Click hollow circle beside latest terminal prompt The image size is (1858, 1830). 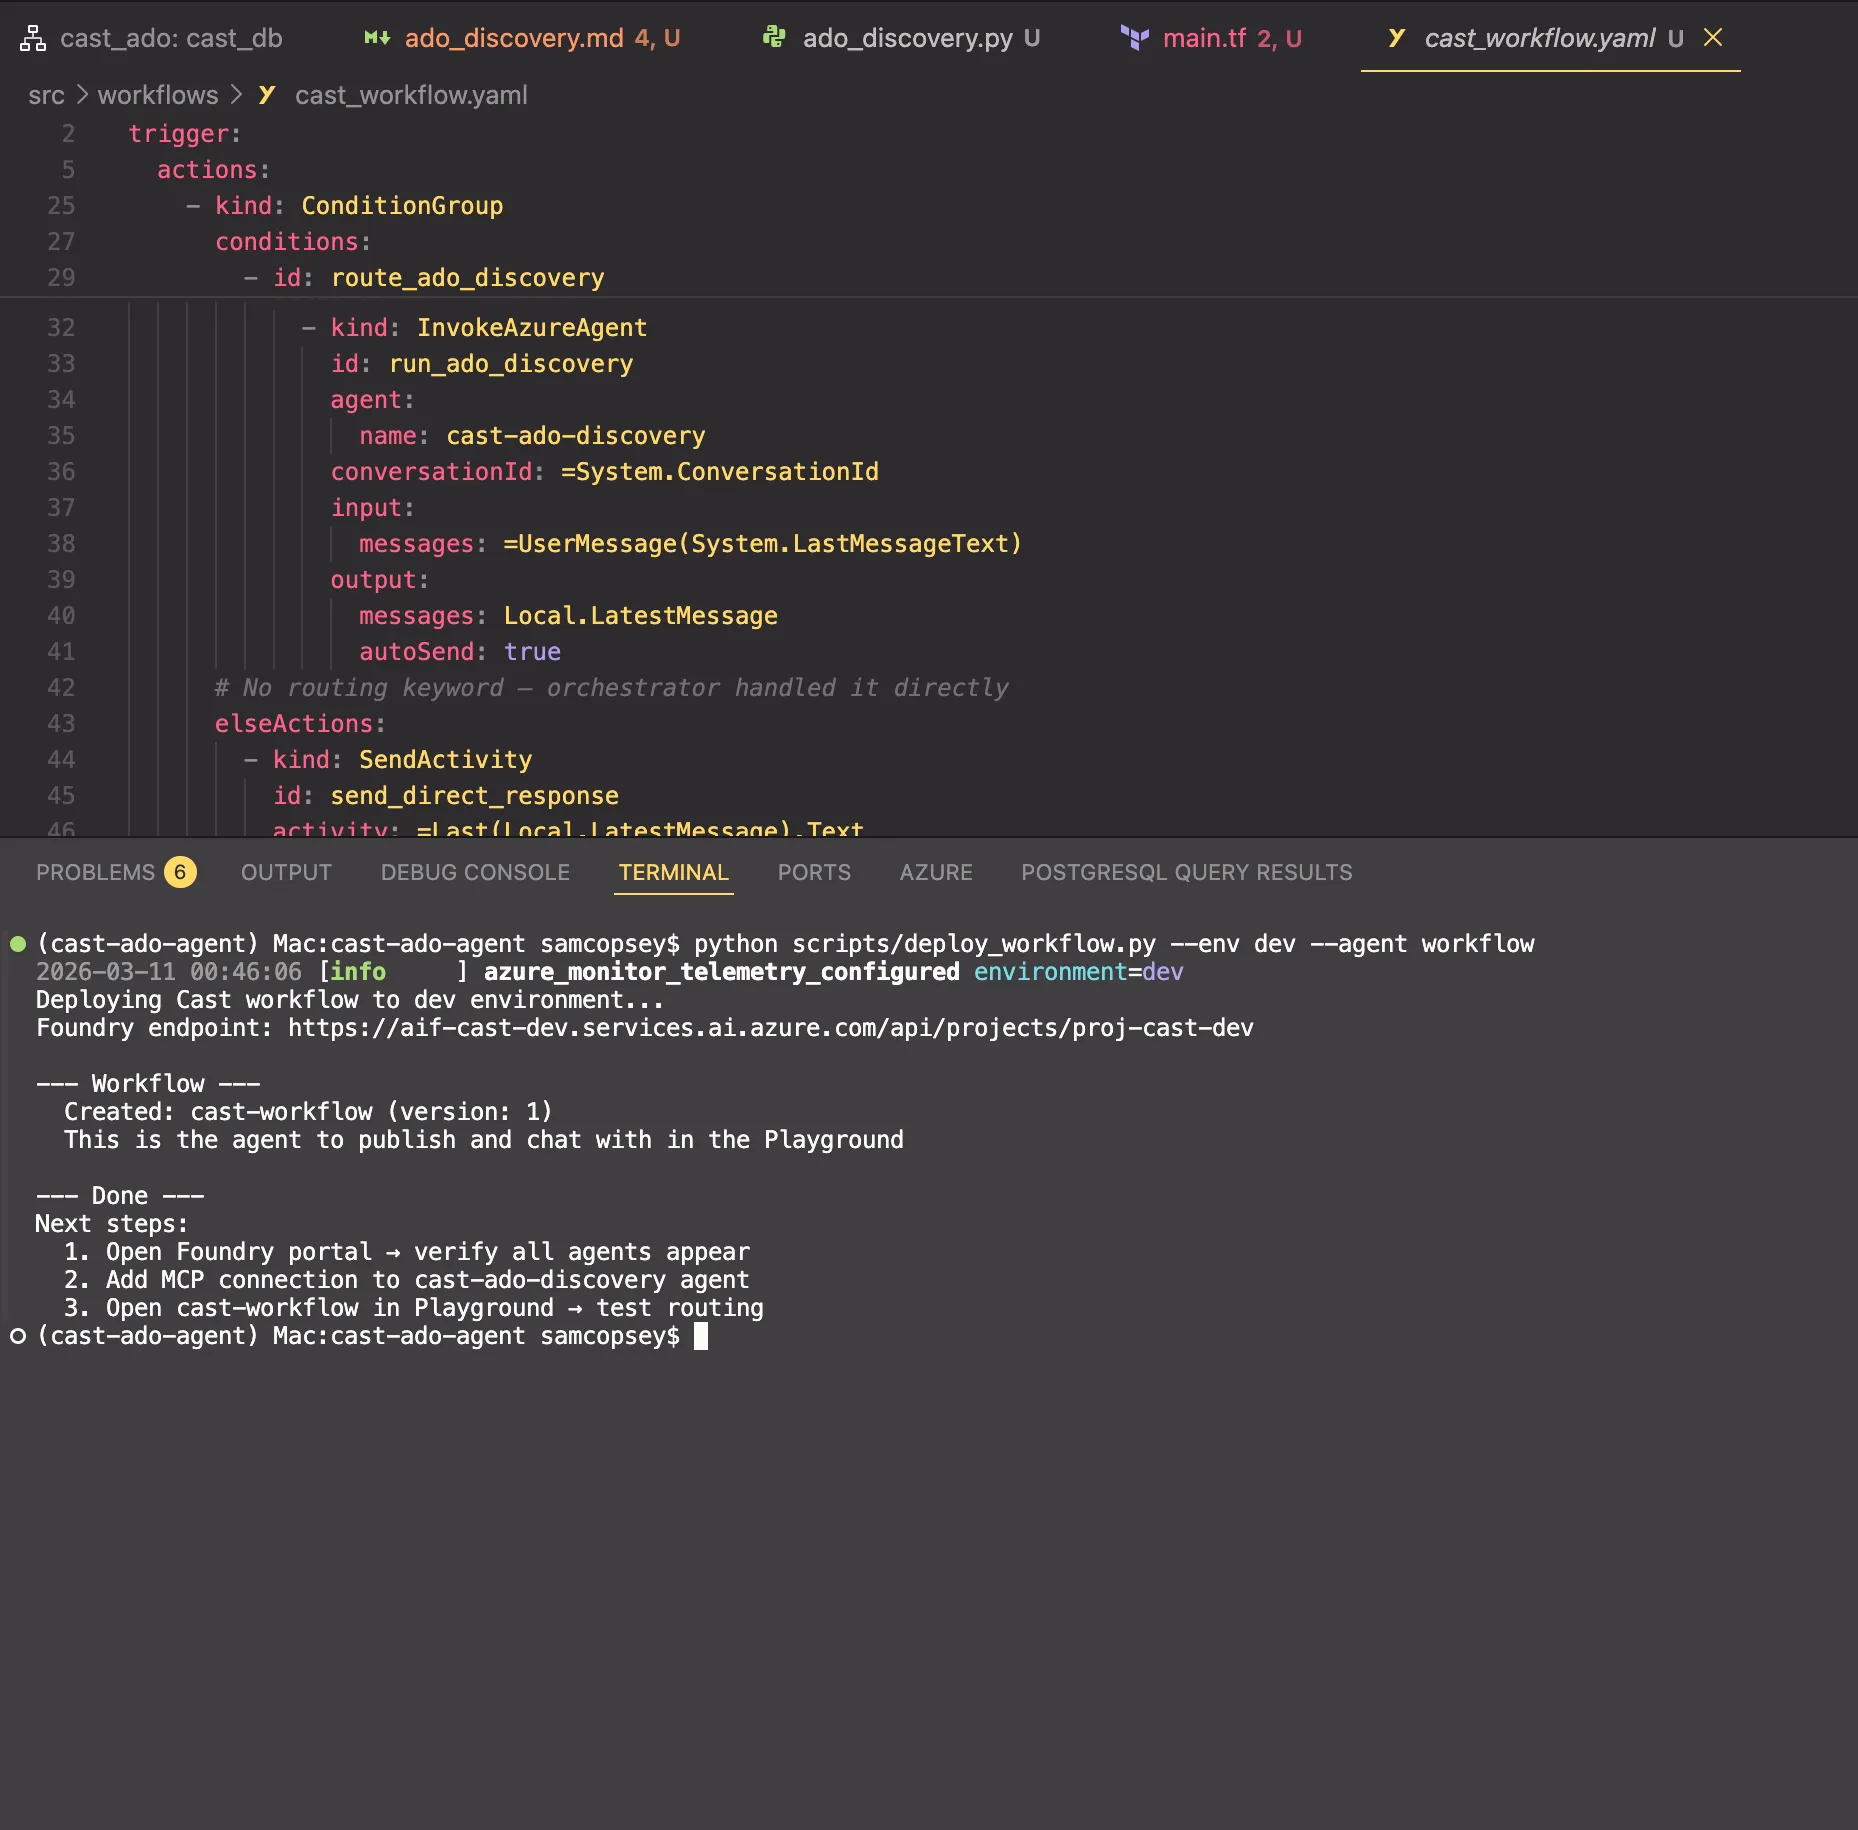16,1335
